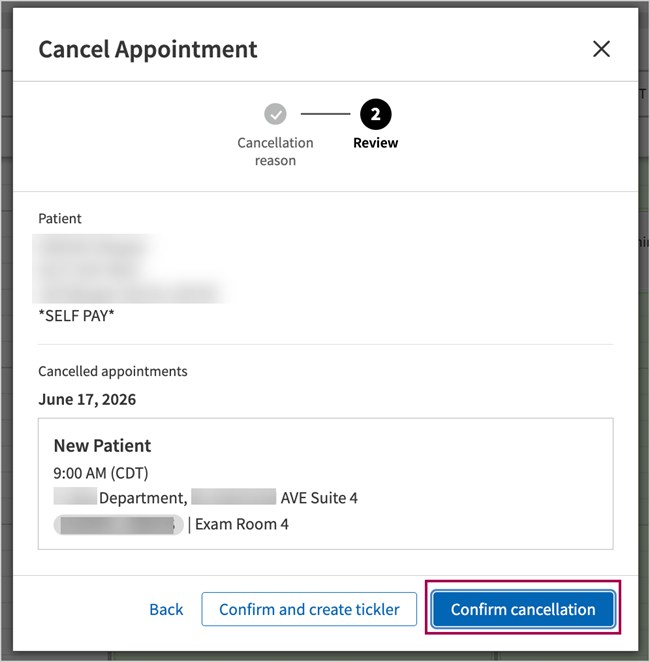Screen dimensions: 650x662
Task: Go back using the Back link
Action: (x=166, y=609)
